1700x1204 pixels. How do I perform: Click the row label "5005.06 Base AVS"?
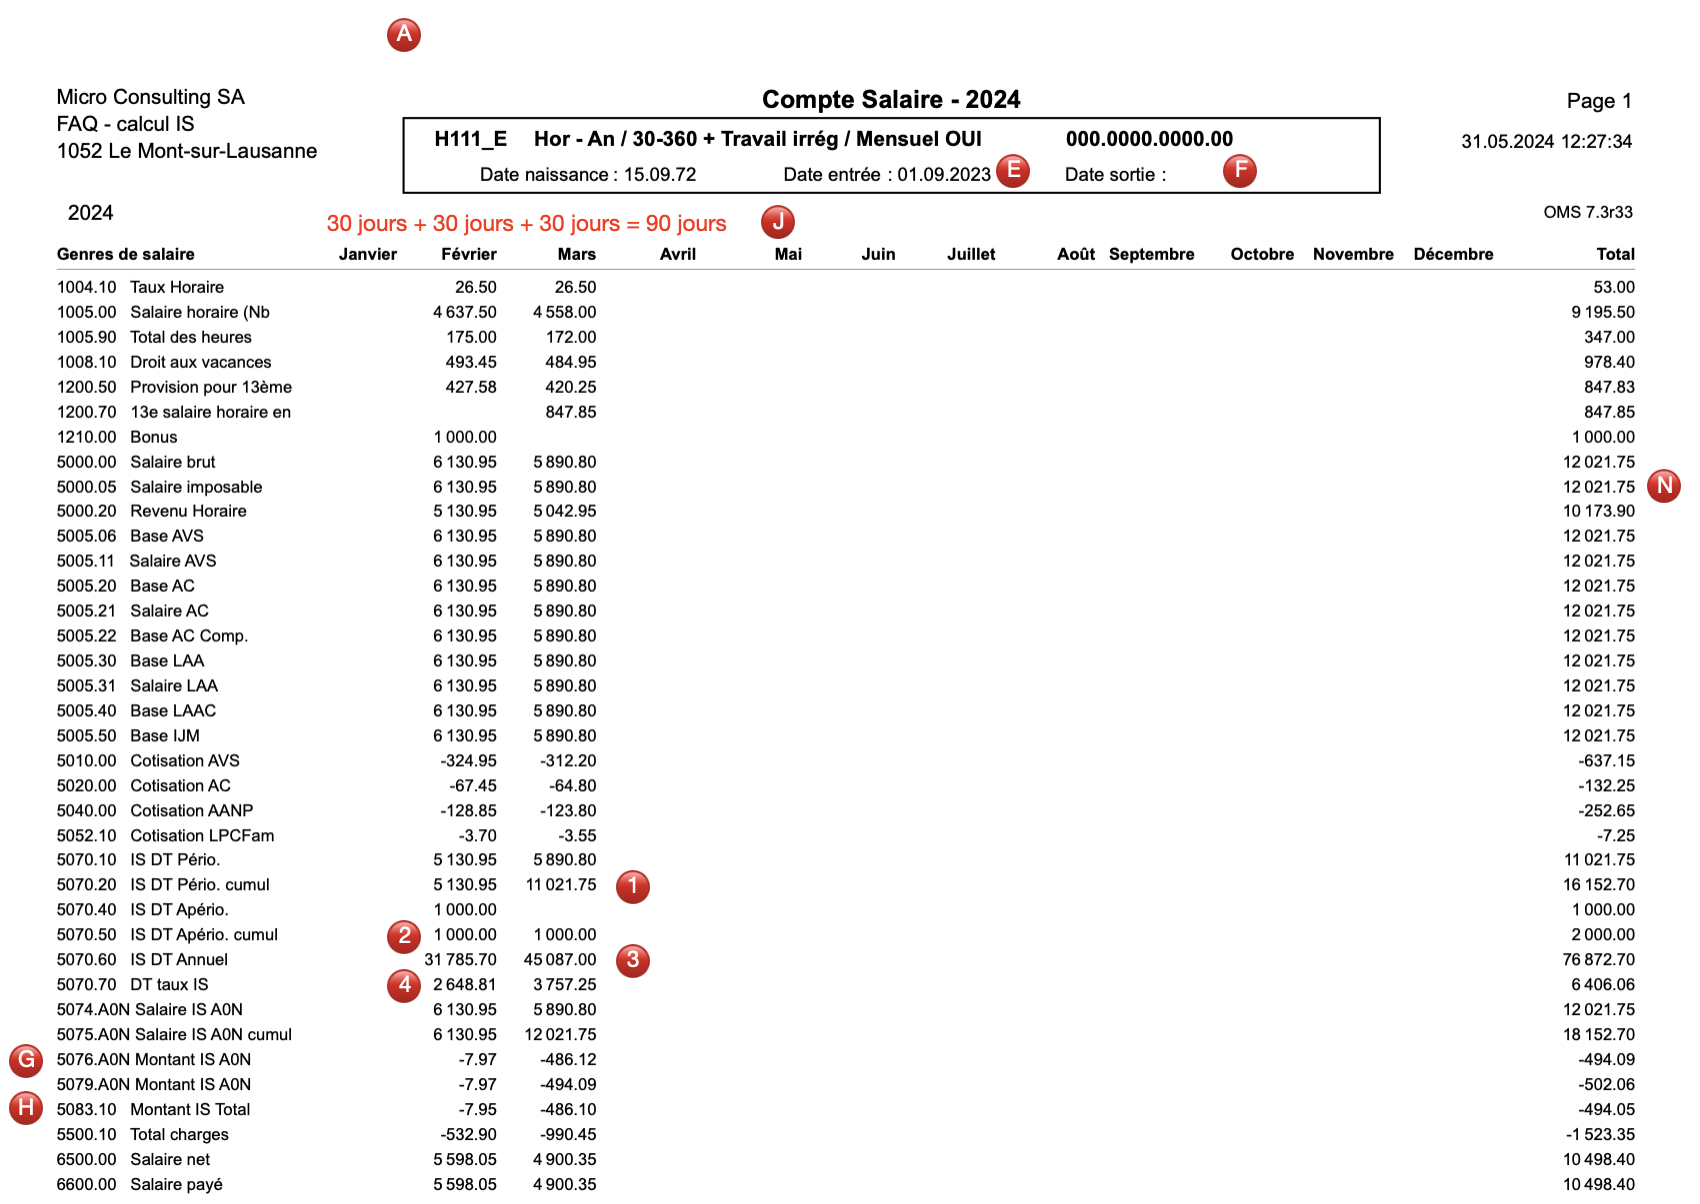130,536
